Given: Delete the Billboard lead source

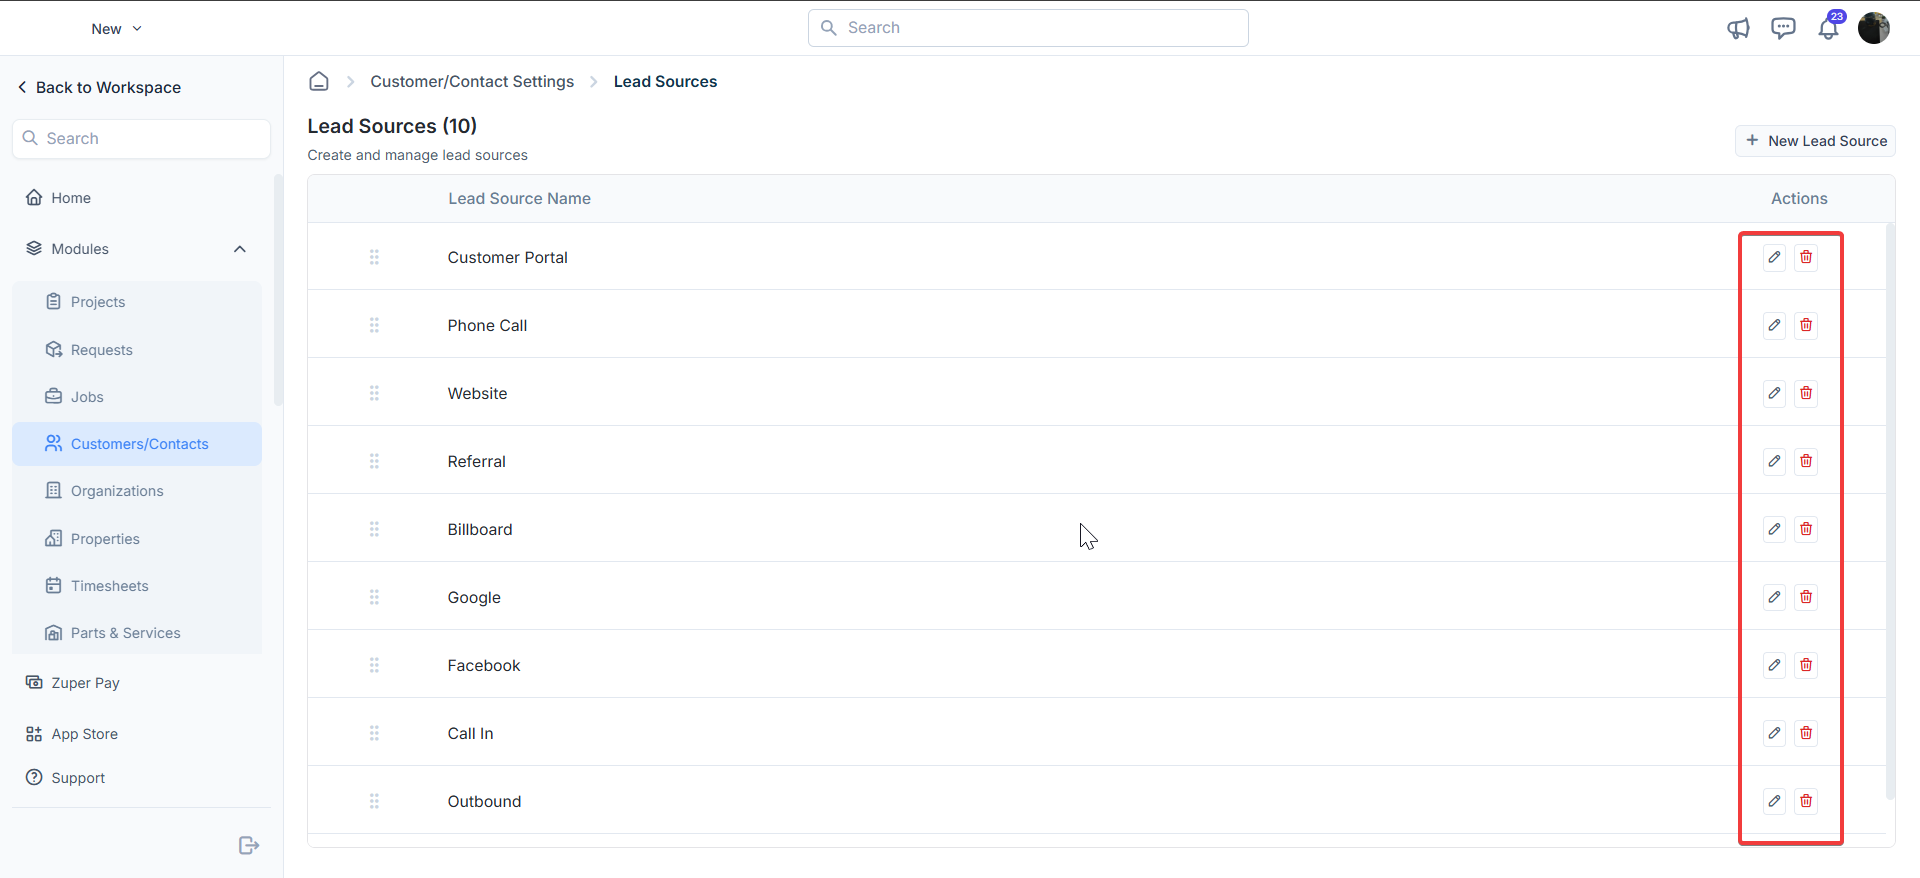Looking at the screenshot, I should tap(1806, 529).
